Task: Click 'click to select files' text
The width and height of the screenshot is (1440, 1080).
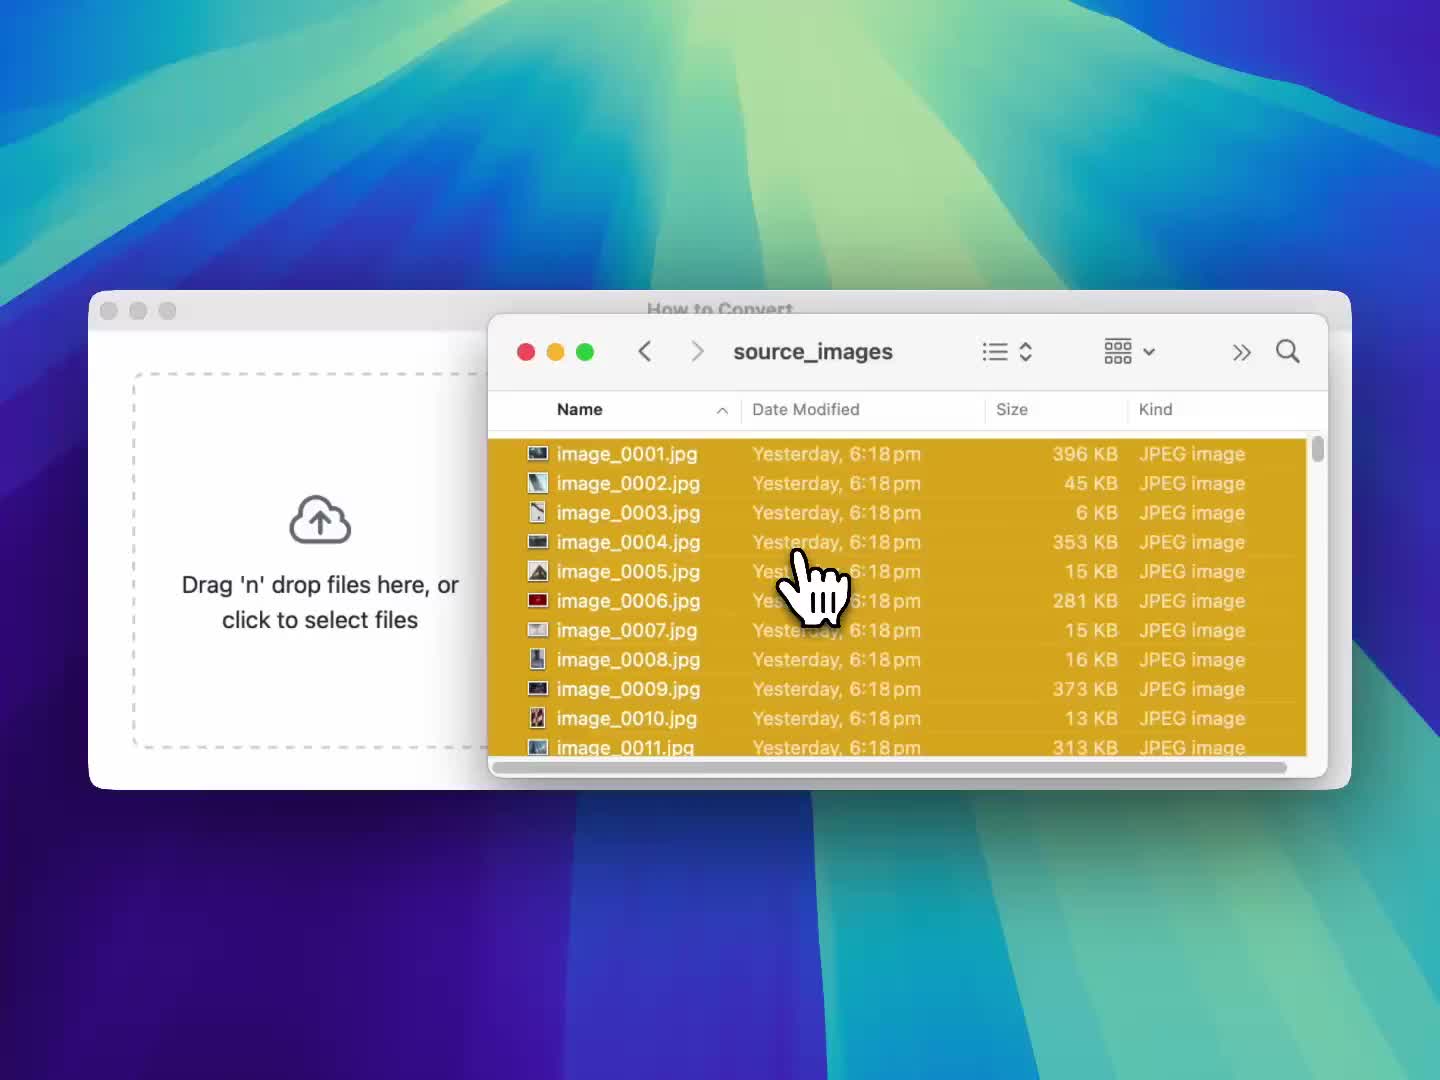Action: (320, 620)
